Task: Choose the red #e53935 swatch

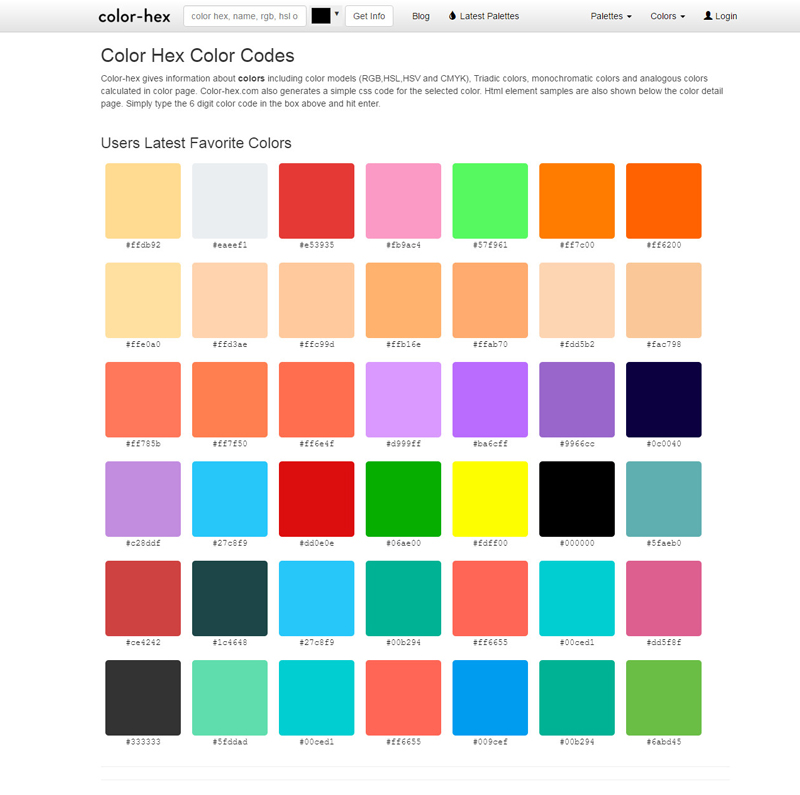Action: [x=316, y=200]
